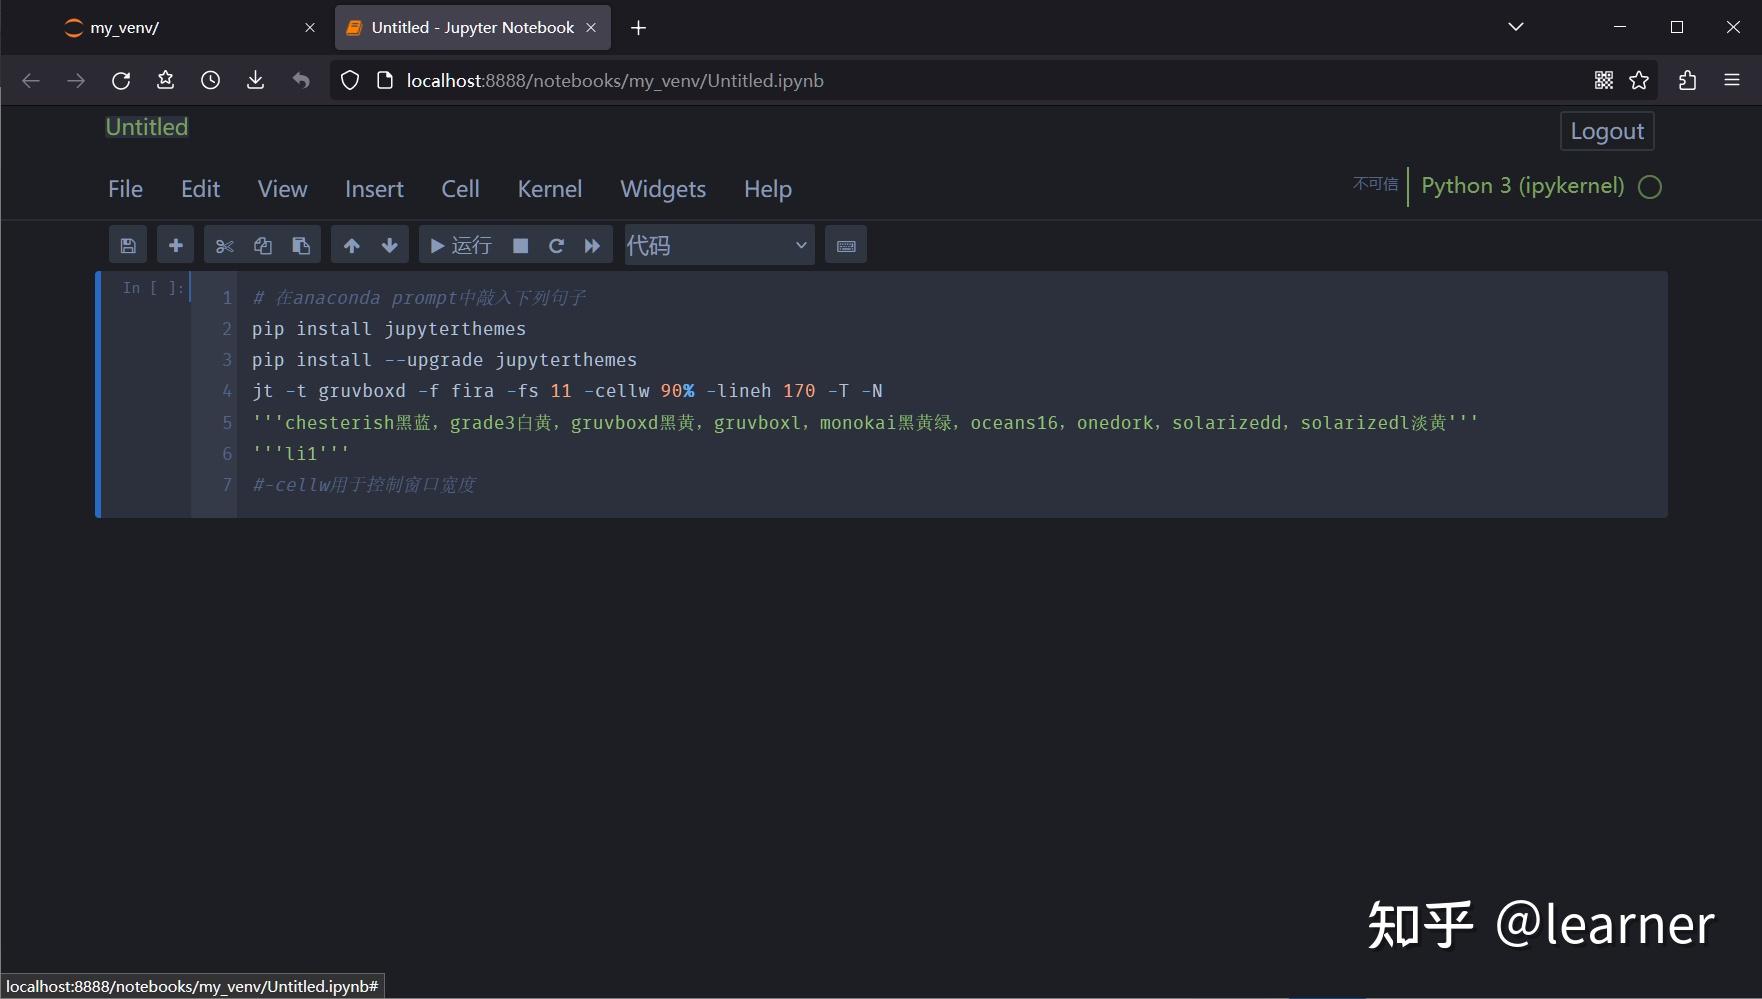
Task: Cut the selected cell with the scissors icon
Action: [x=224, y=244]
